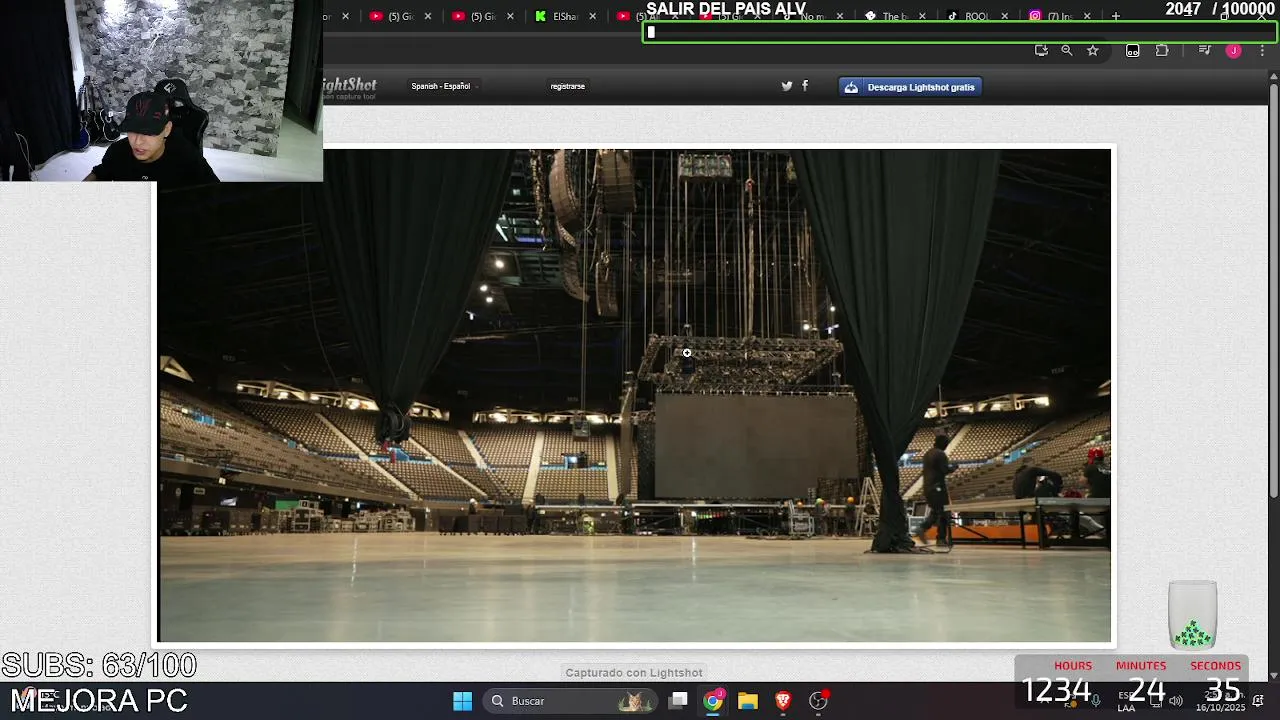Open OBS Studio from the taskbar
This screenshot has width=1280, height=720.
[x=819, y=701]
